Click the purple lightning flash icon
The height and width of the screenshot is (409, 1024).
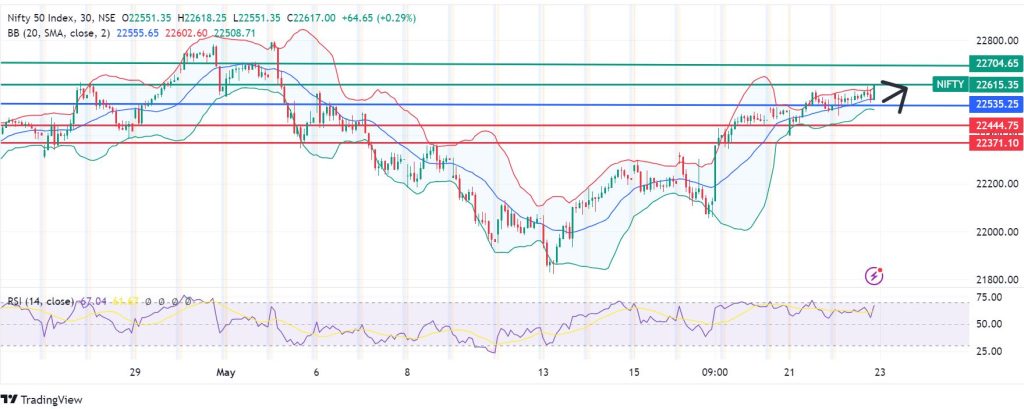coord(874,276)
